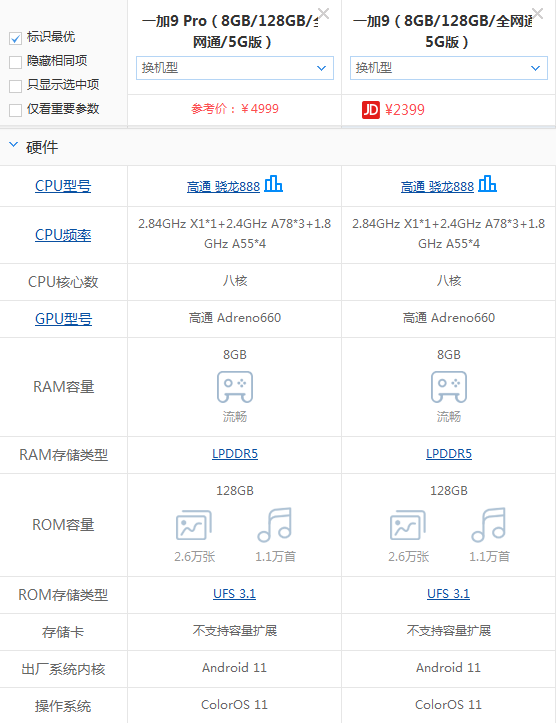This screenshot has height=723, width=556.
Task: Open the 换机型 dropdown for 一加9
Action: [449, 68]
